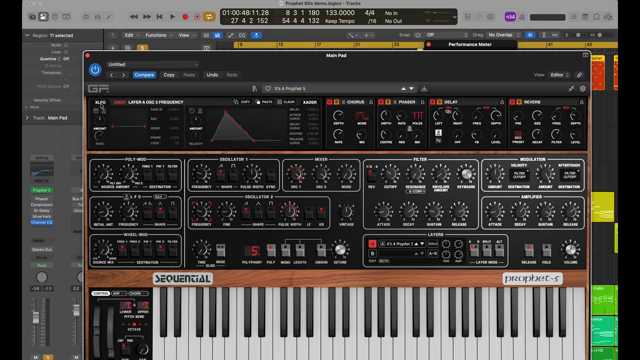Screen dimensions: 640x360
Task: Click the Undo button in plugin header
Action: click(x=212, y=75)
